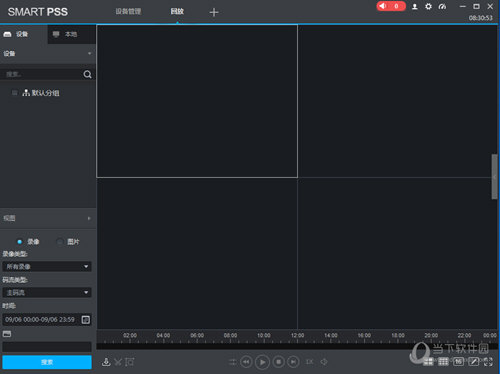This screenshot has height=374, width=500.
Task: Open the user account icon
Action: pos(415,6)
